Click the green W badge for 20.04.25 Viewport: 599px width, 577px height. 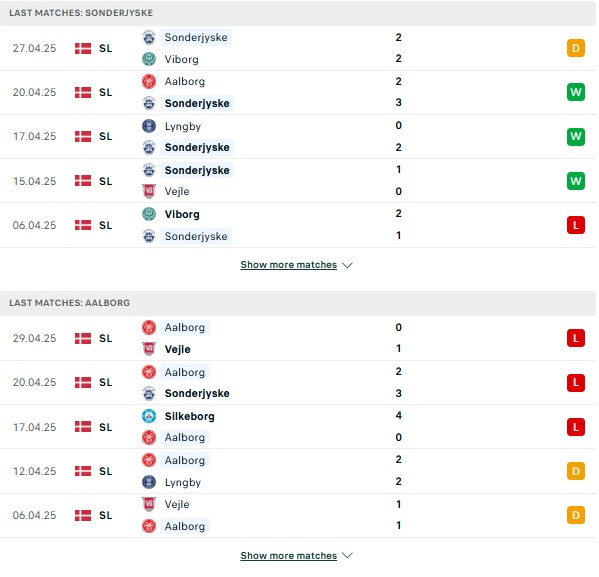576,92
